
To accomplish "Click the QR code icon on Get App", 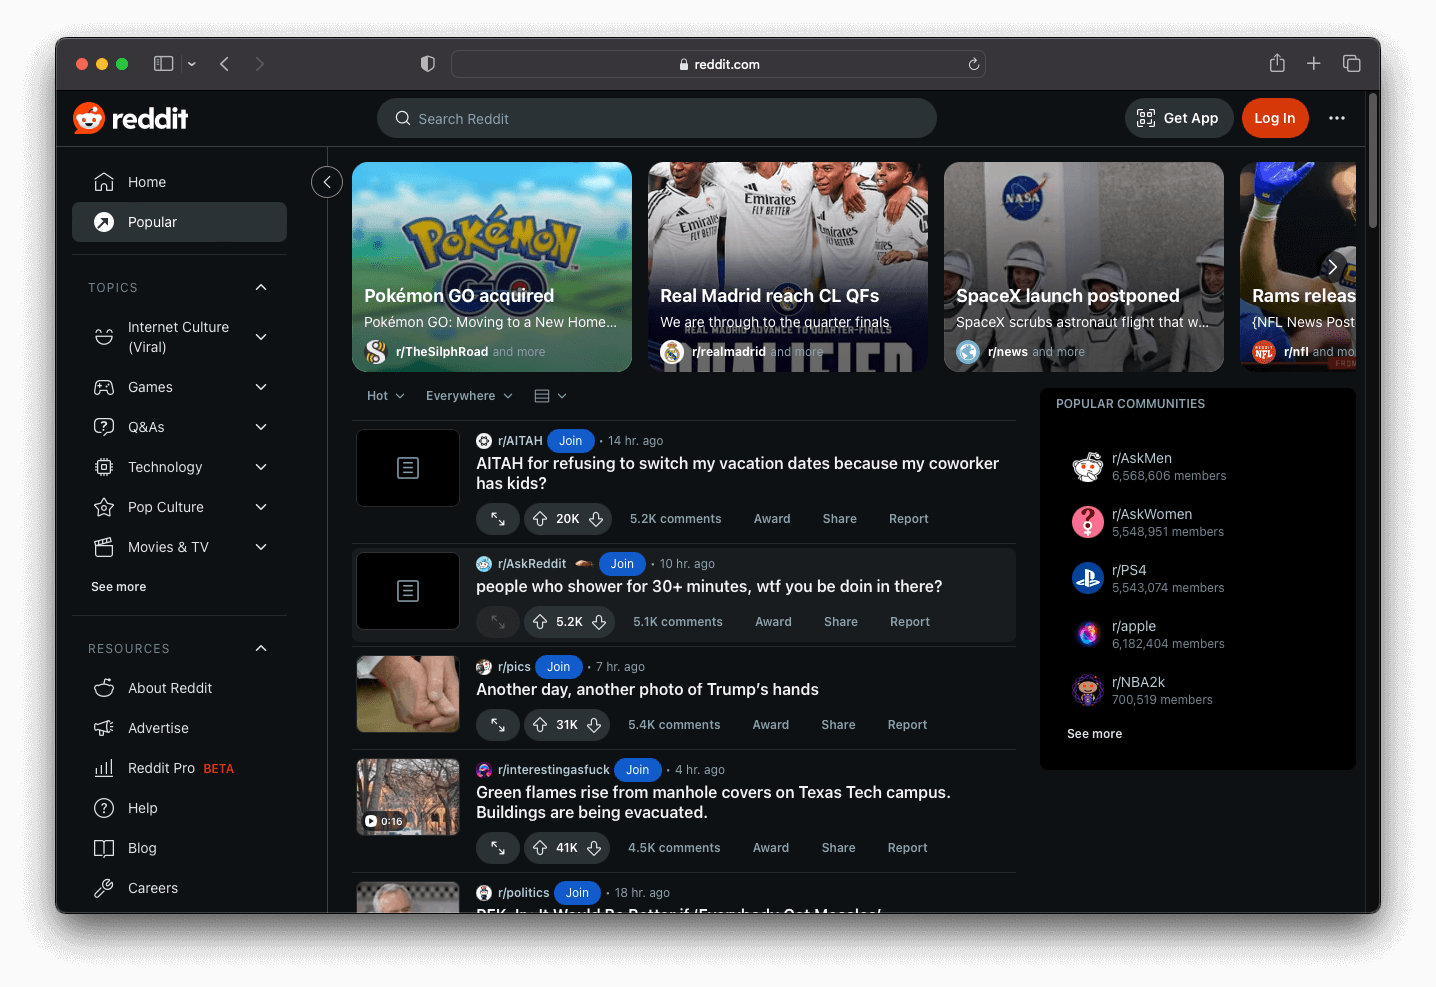I will 1144,118.
